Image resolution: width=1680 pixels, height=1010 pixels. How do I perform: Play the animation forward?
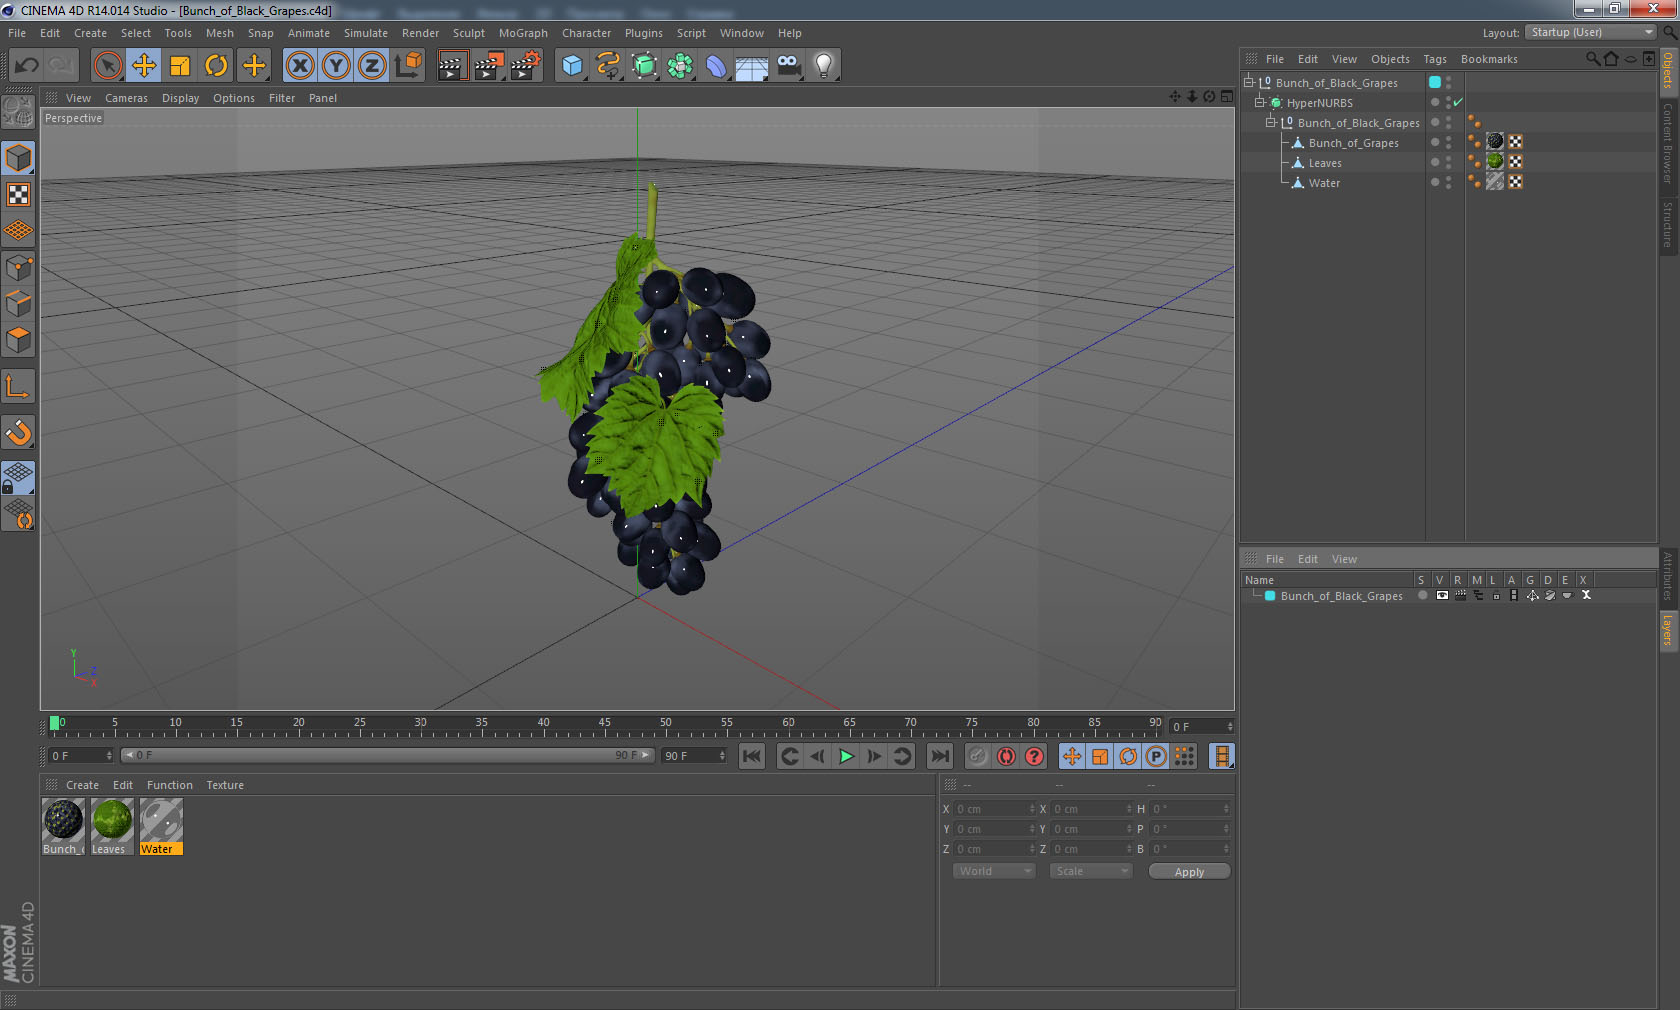846,756
